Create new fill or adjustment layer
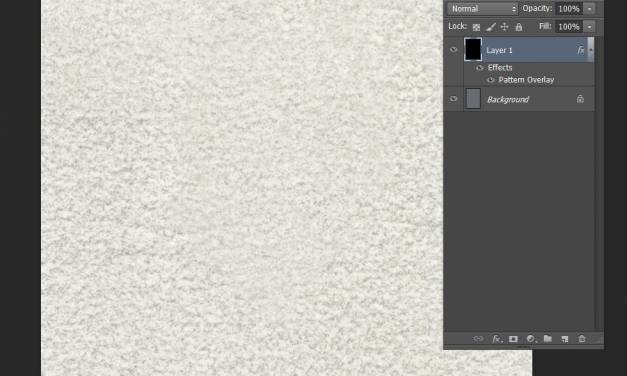The width and height of the screenshot is (627, 376). click(x=531, y=339)
